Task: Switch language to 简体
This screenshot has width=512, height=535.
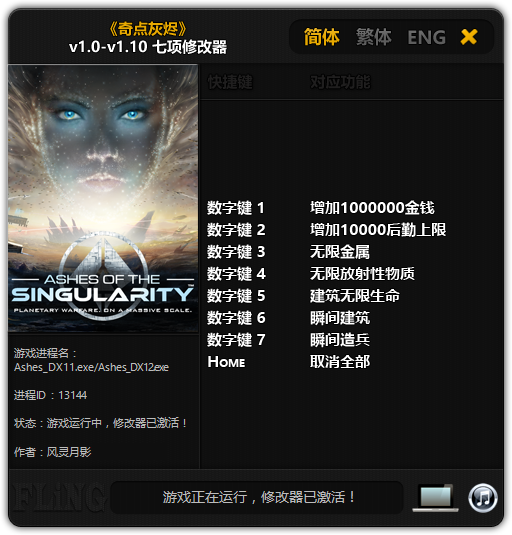Action: (x=321, y=37)
